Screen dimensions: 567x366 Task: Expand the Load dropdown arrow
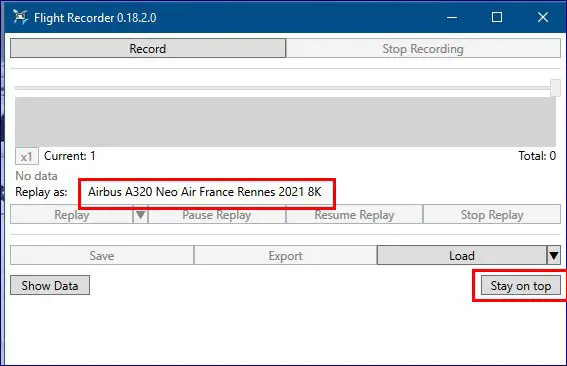pos(554,256)
